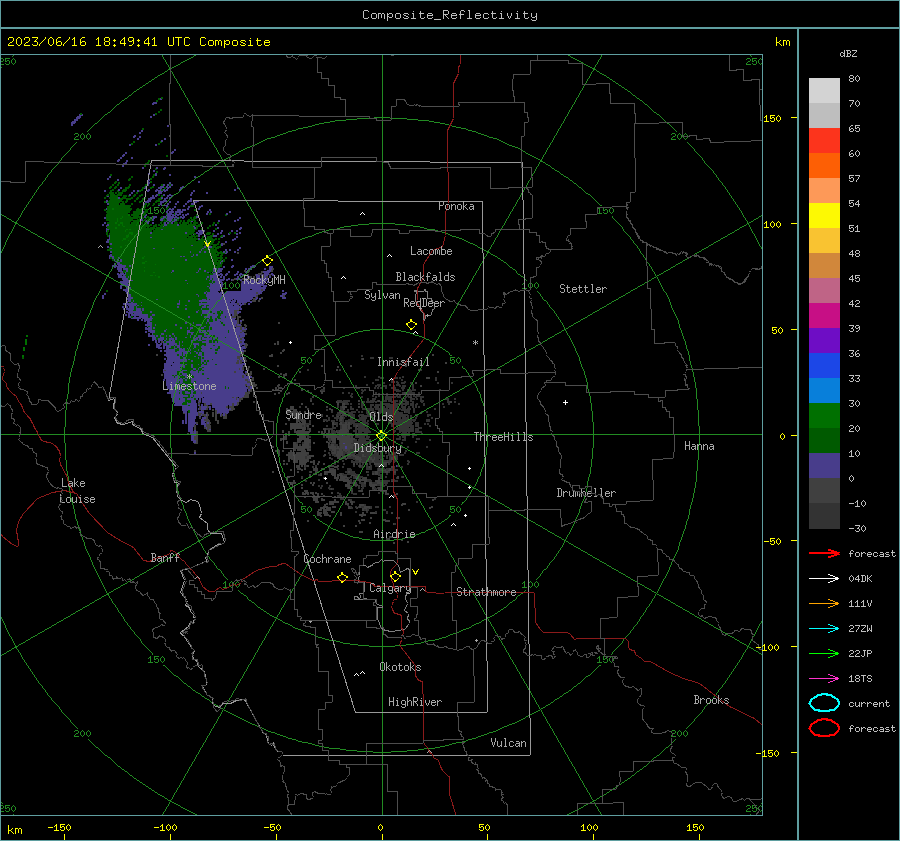Click the Sundre label
This screenshot has height=841, width=900.
(x=303, y=414)
